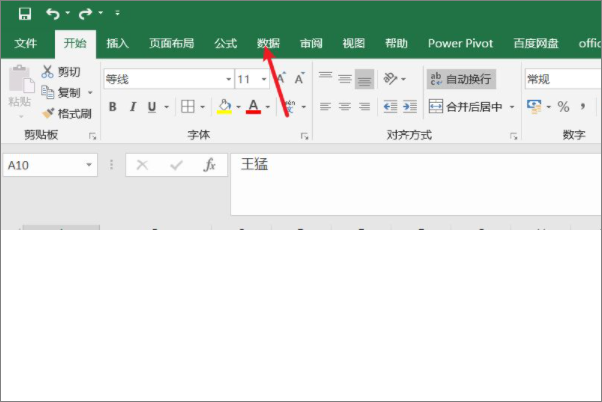Toggle Italic formatting
Viewport: 602px width, 402px height.
pyautogui.click(x=133, y=107)
